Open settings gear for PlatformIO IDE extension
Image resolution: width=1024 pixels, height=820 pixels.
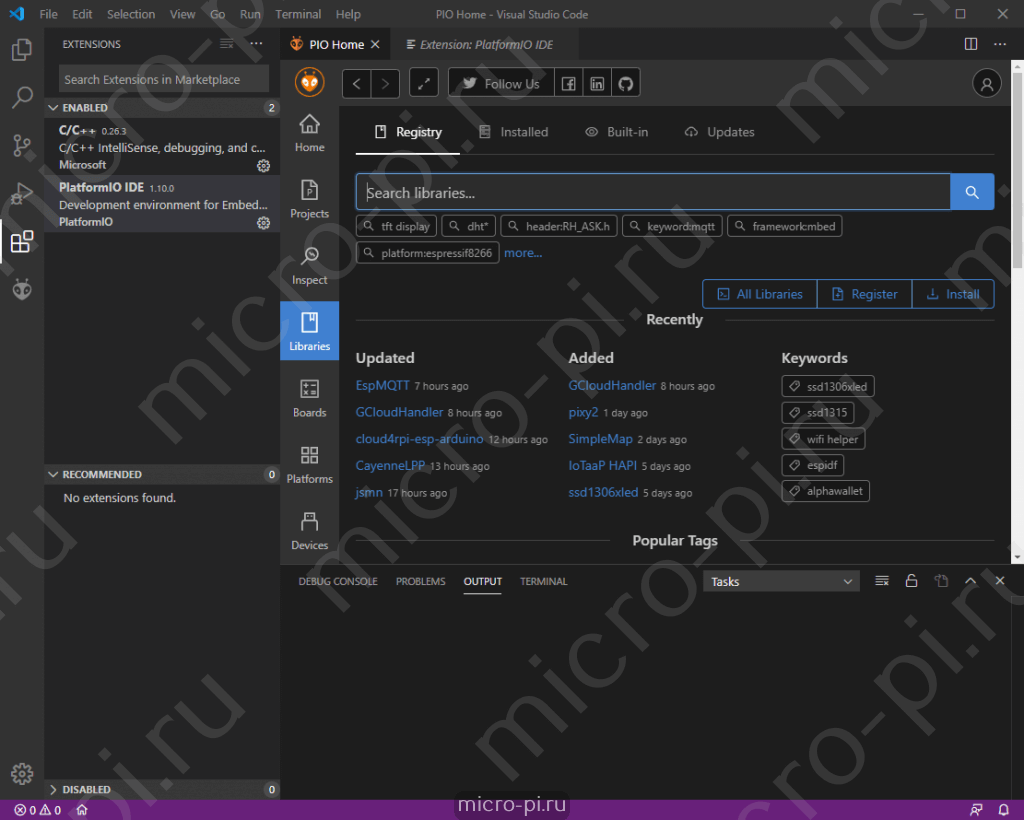tap(263, 222)
